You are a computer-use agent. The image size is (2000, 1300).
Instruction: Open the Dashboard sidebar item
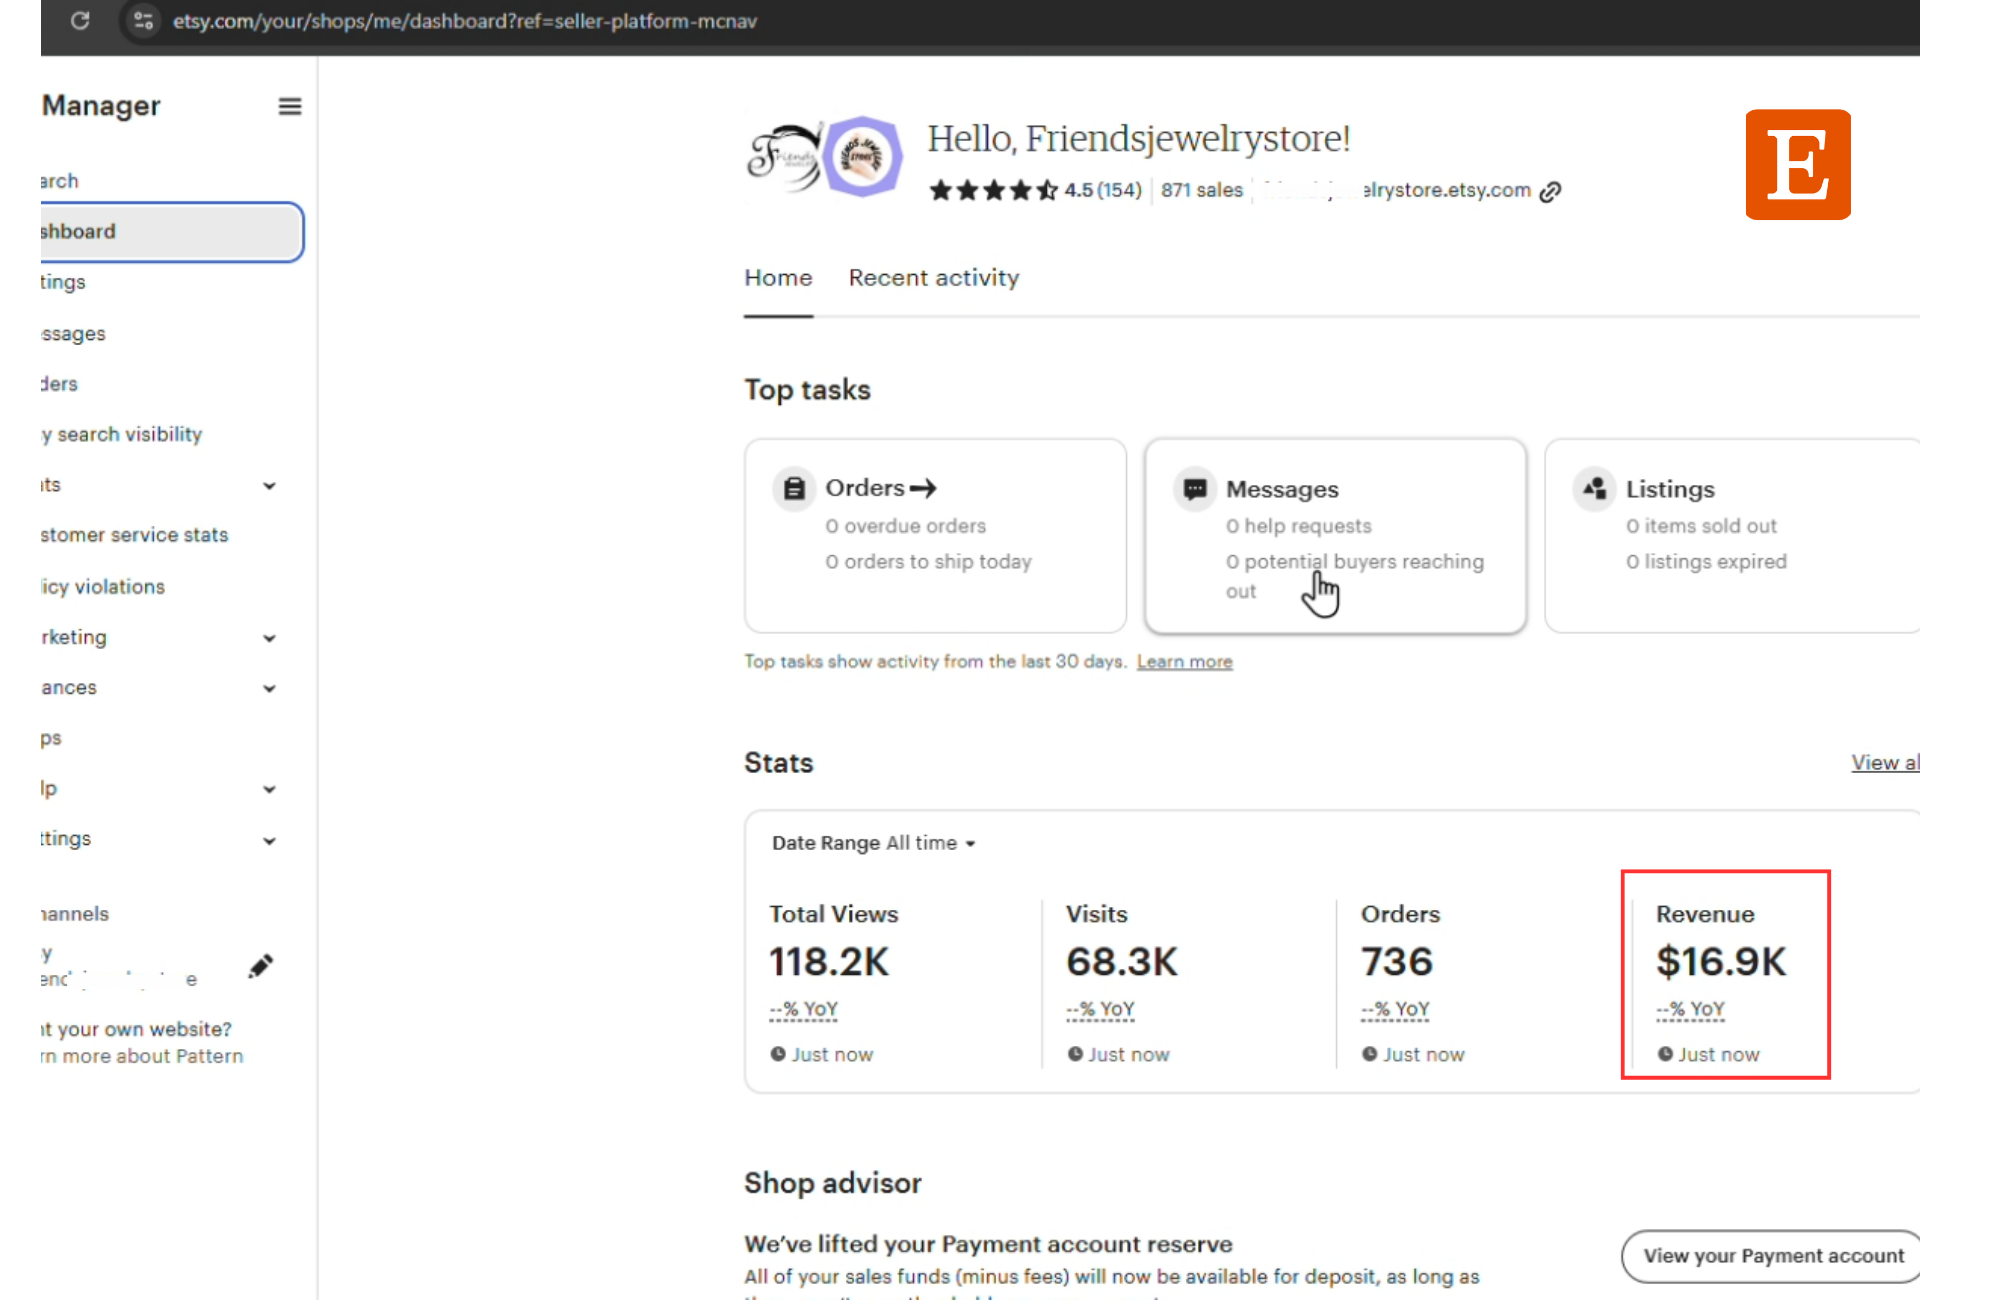pos(171,232)
